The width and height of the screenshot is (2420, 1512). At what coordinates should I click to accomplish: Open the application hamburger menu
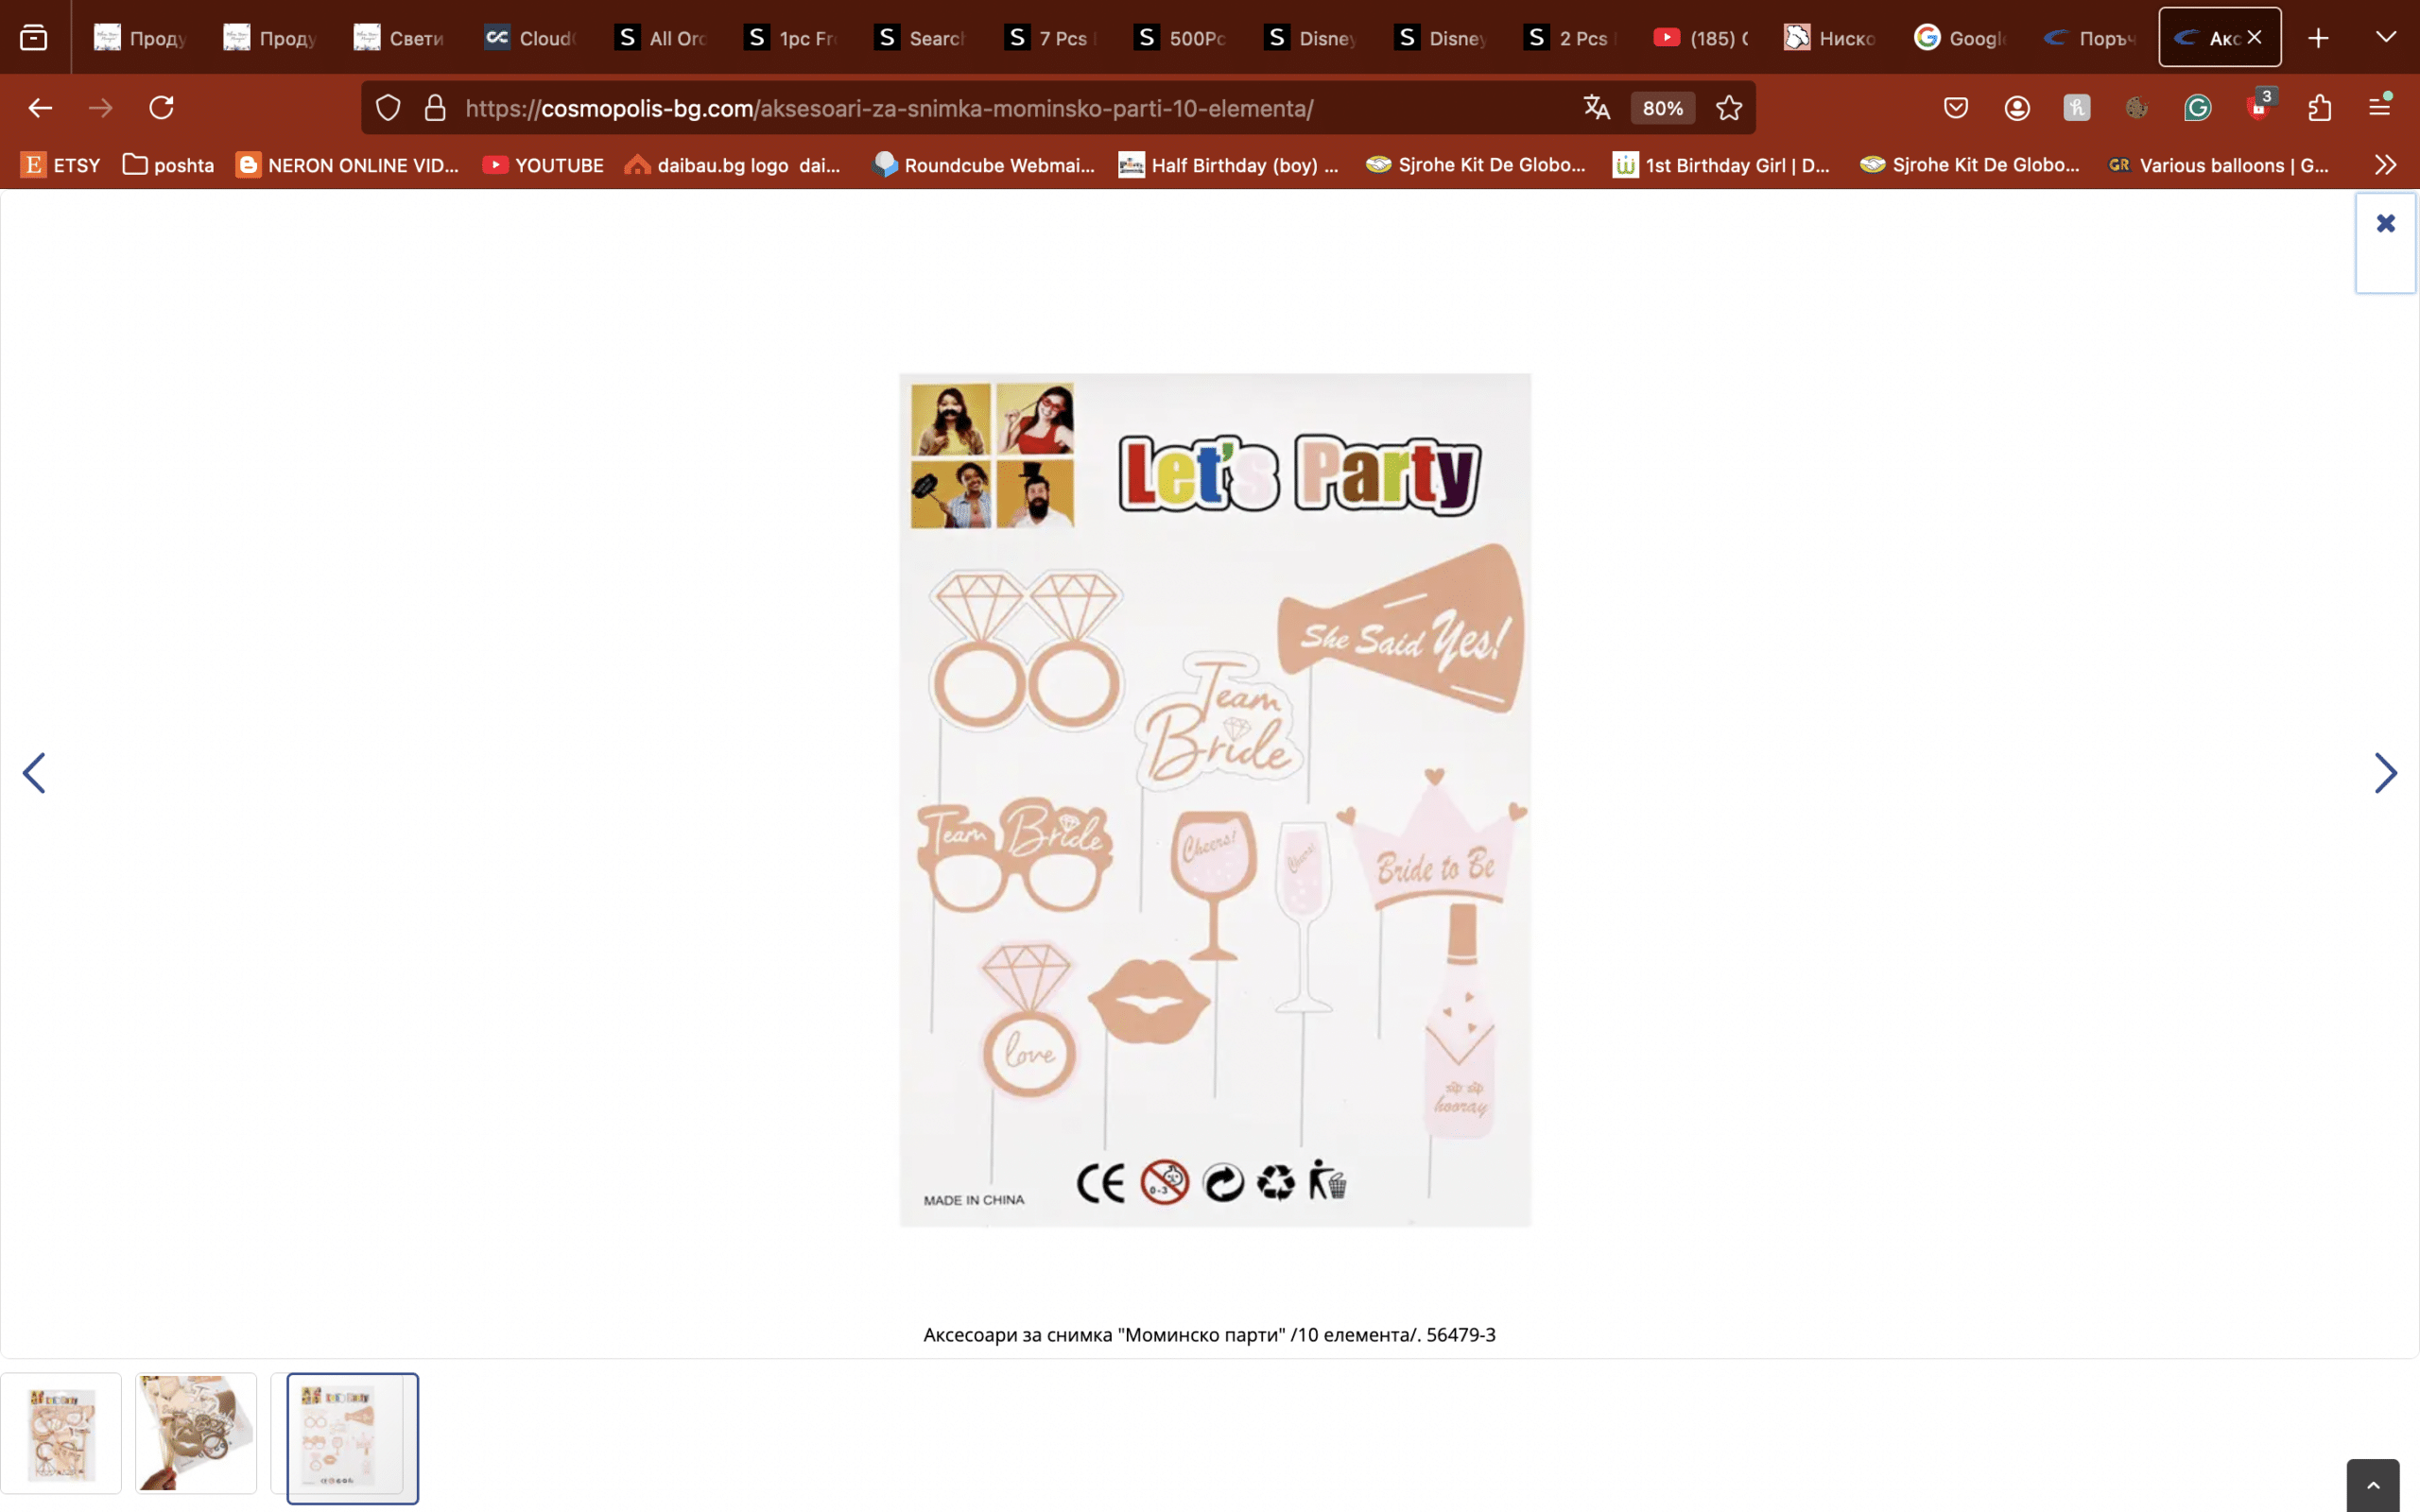click(x=2380, y=106)
